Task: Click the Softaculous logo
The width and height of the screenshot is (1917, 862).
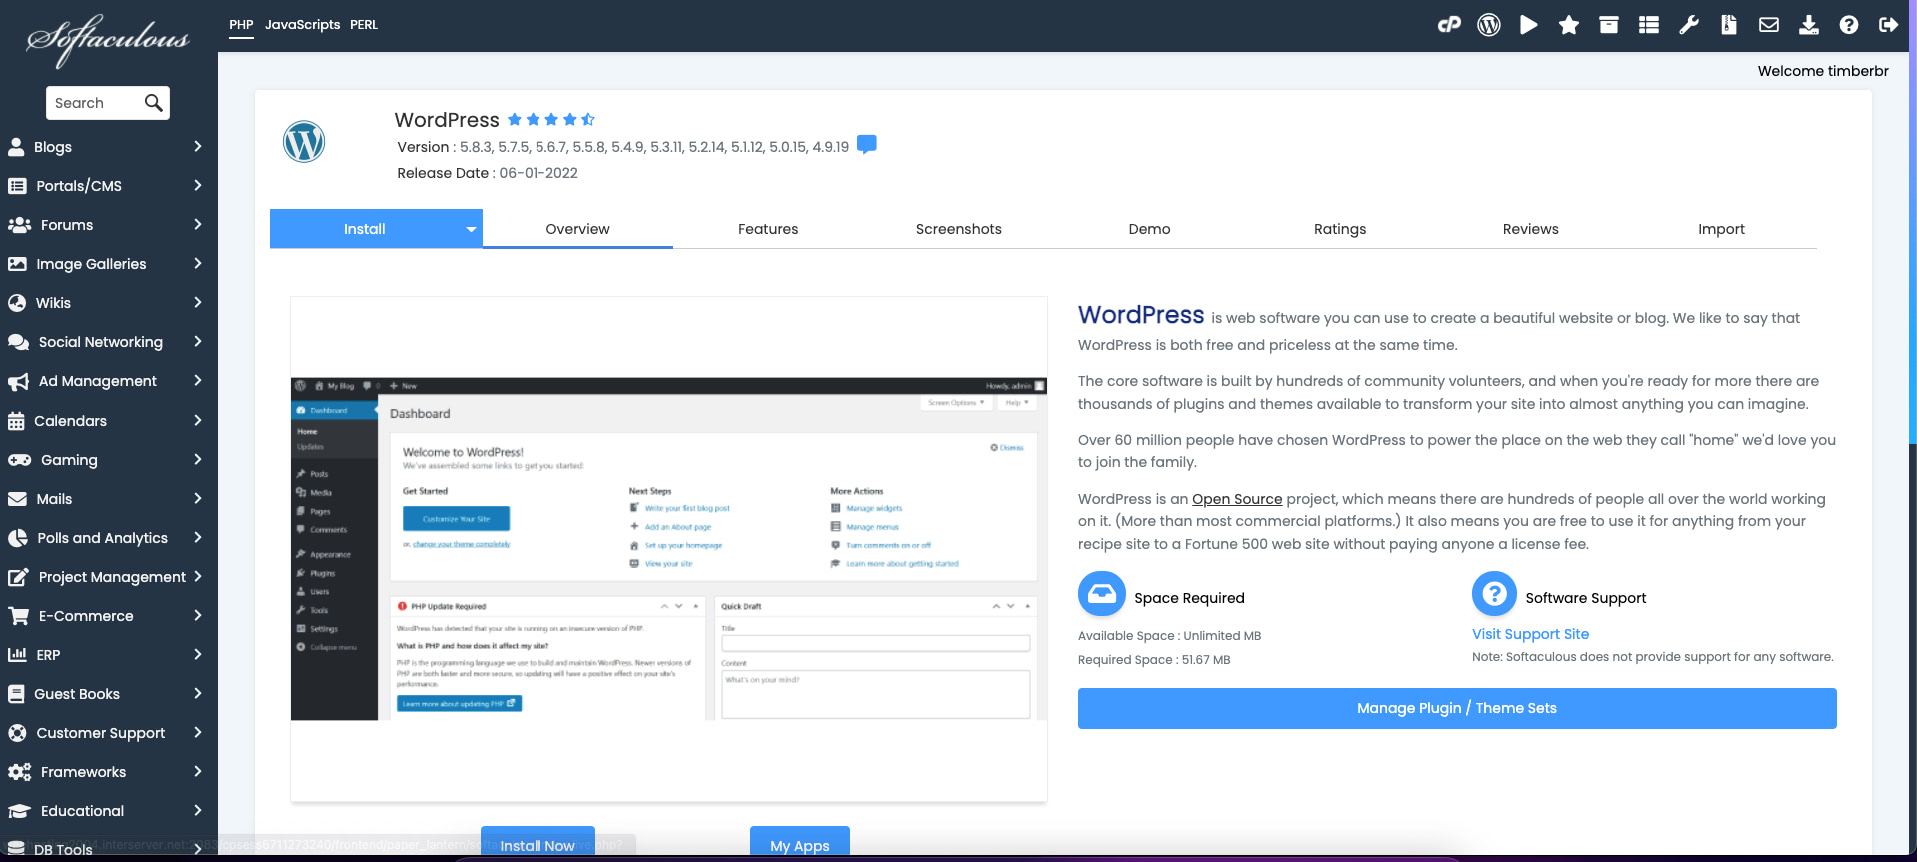Action: pos(108,39)
